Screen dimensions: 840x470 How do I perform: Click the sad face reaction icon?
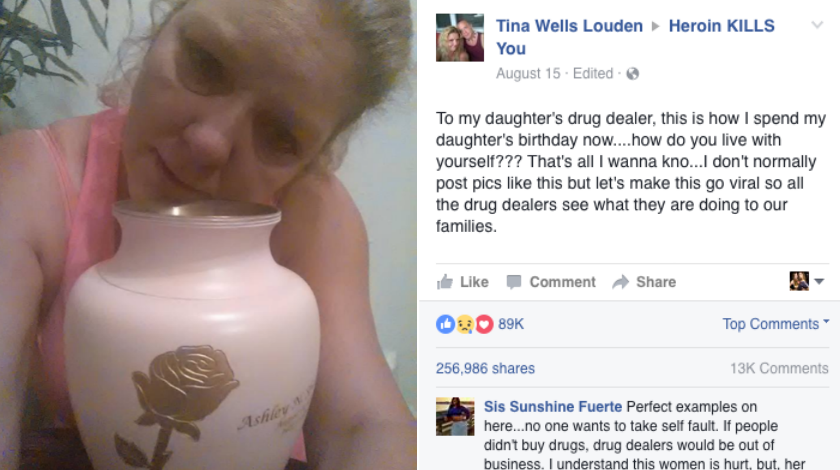[x=464, y=324]
